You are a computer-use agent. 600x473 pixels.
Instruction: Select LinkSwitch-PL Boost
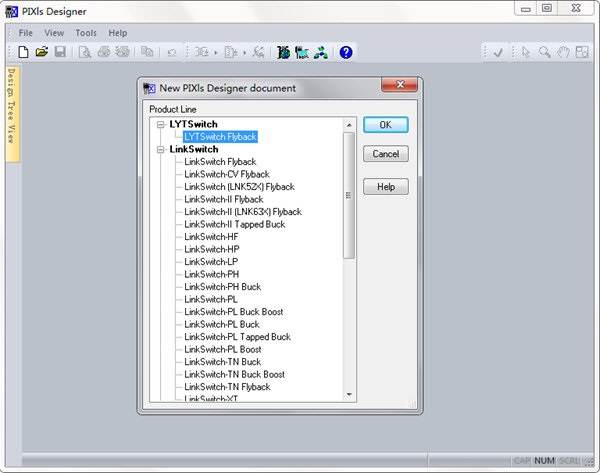pyautogui.click(x=223, y=349)
